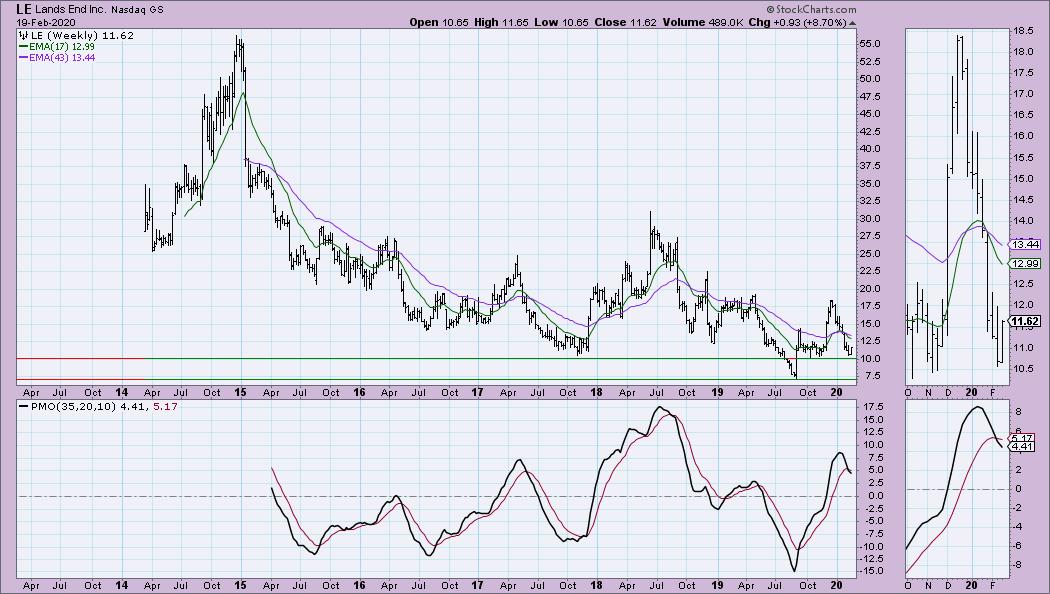Image resolution: width=1050 pixels, height=594 pixels.
Task: Click the EMA(17) 12.99 legend entry
Action: point(62,47)
